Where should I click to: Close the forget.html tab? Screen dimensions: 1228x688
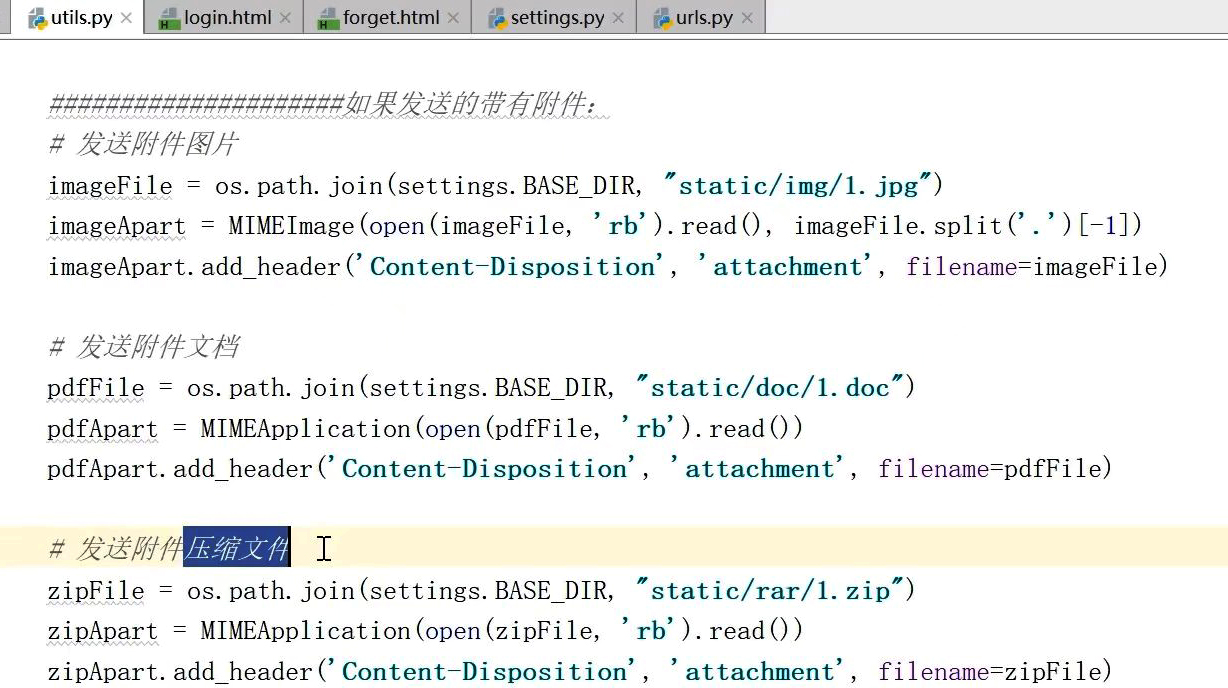[453, 18]
